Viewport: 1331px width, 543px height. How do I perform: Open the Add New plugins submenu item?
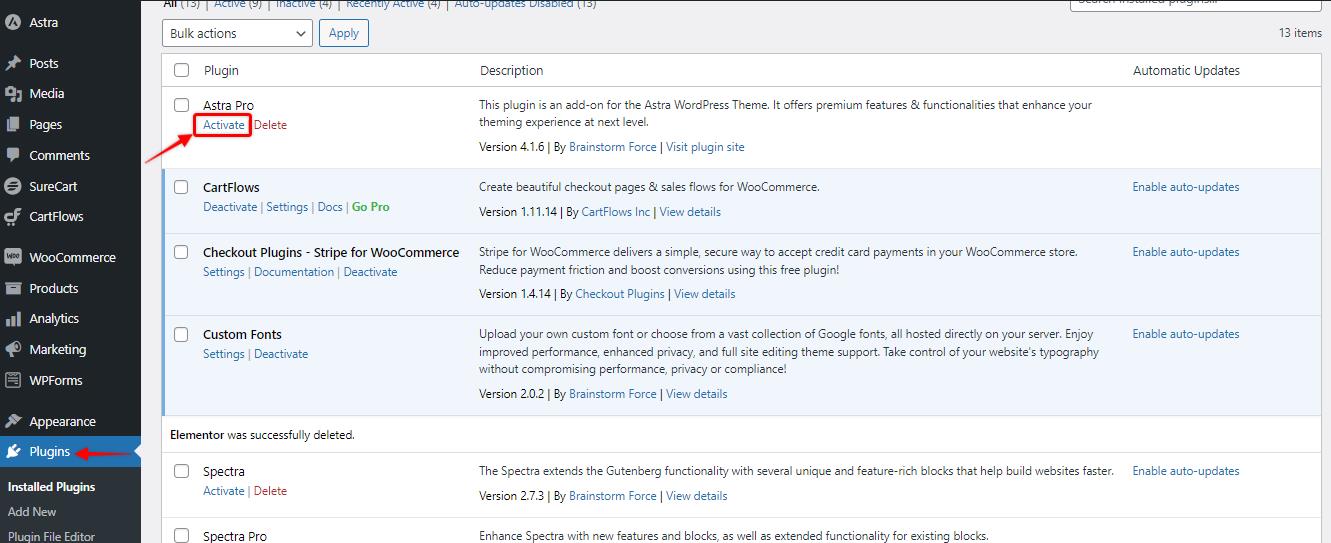click(32, 512)
